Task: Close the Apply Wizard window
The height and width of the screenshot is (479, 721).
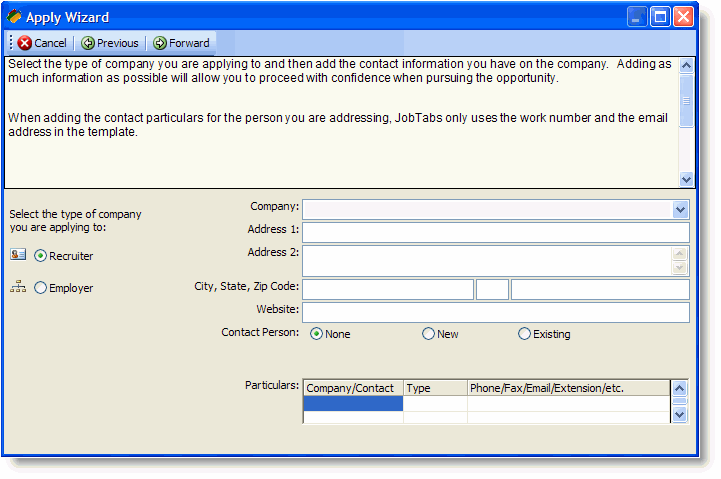Action: (683, 17)
